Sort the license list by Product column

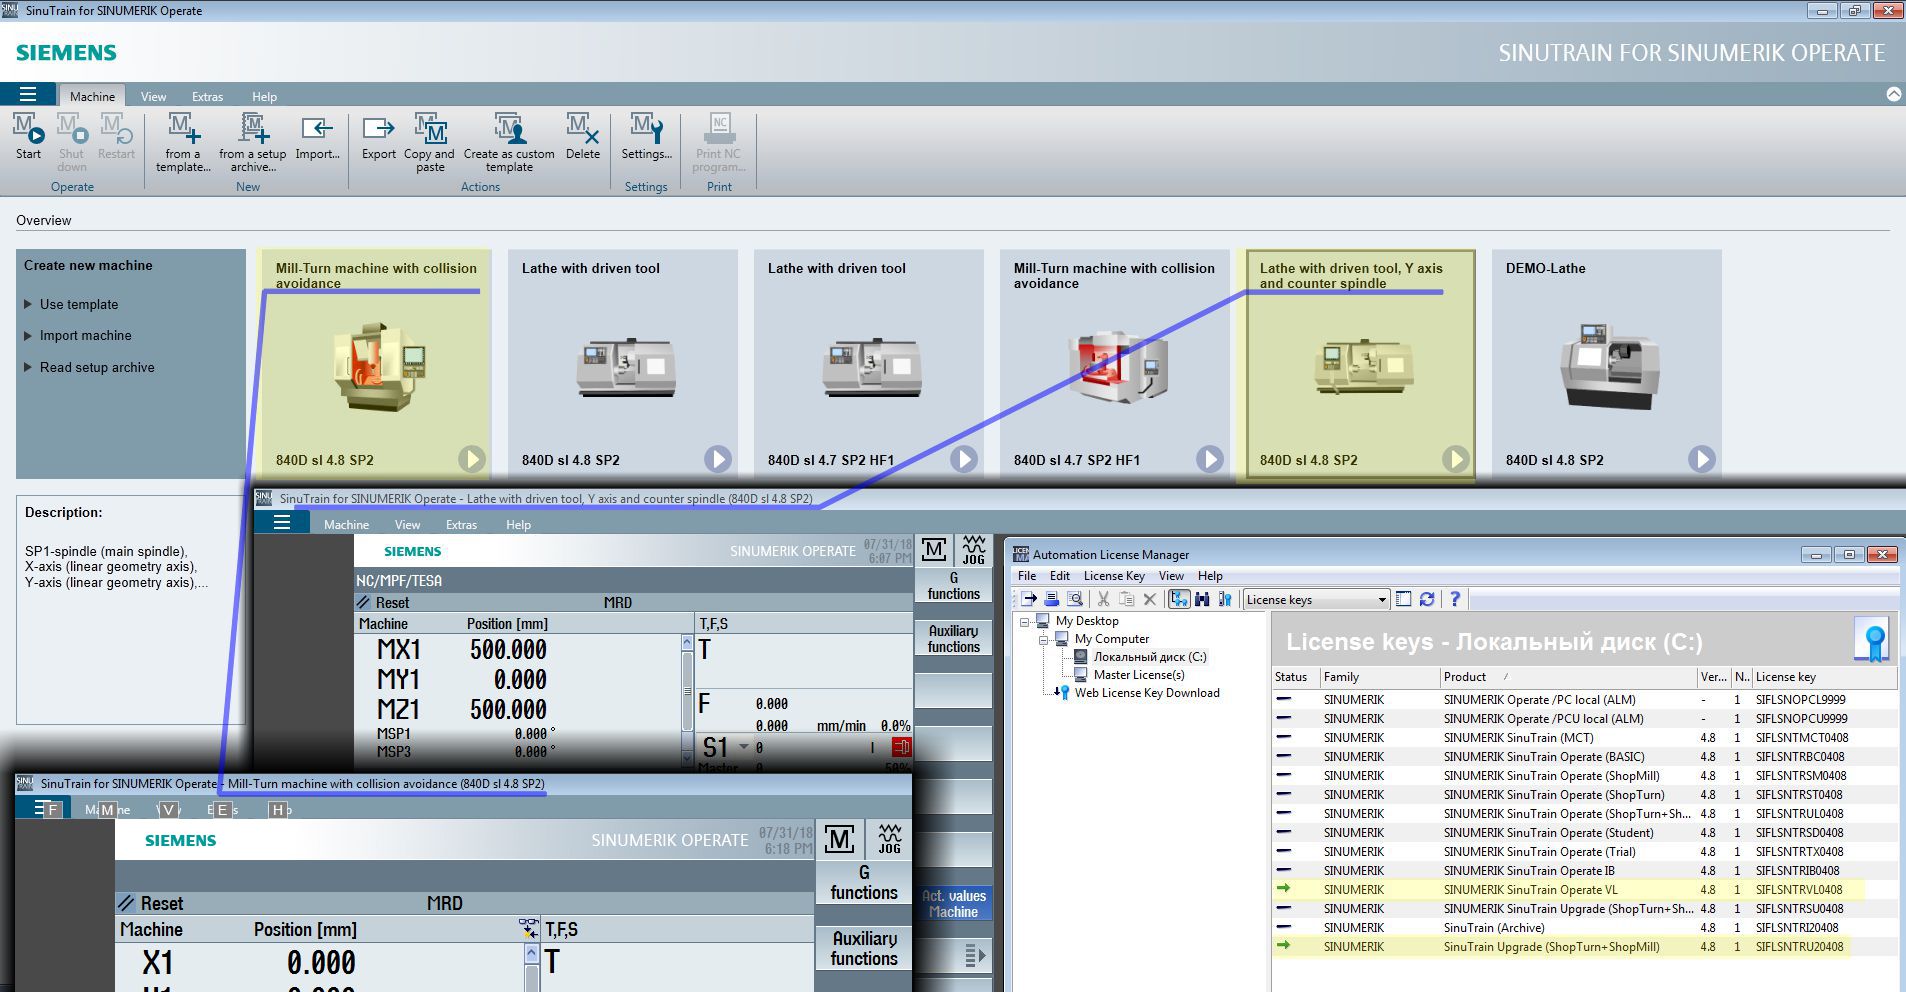point(1568,677)
